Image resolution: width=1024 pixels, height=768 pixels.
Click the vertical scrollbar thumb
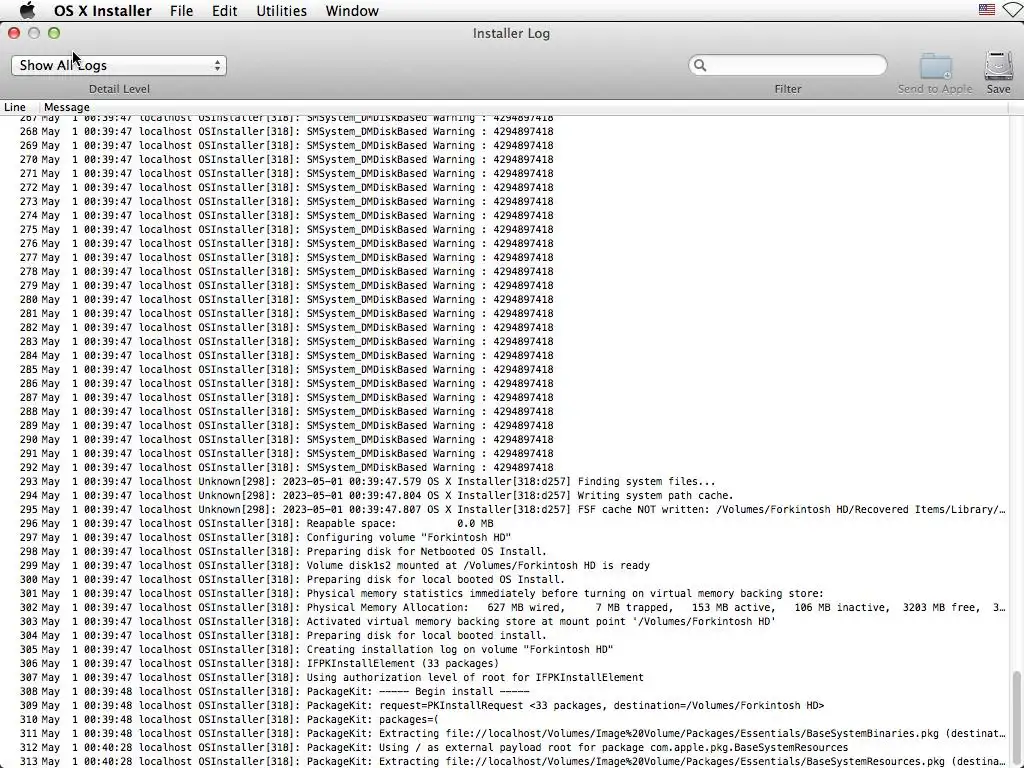click(1016, 718)
